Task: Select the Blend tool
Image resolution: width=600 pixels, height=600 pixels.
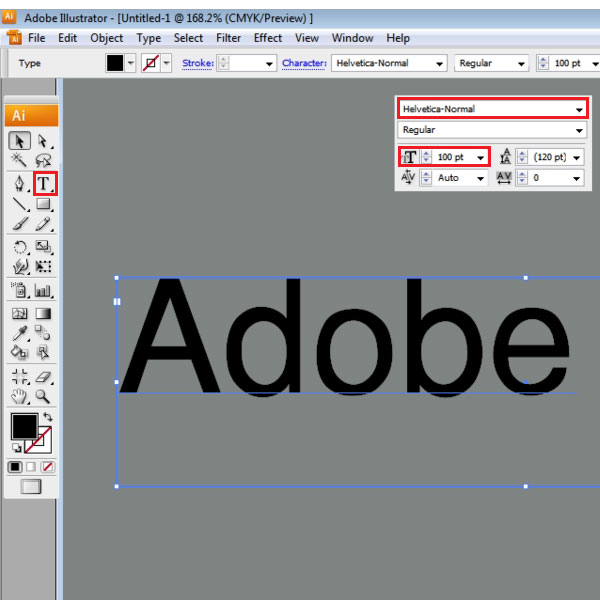Action: [43, 333]
